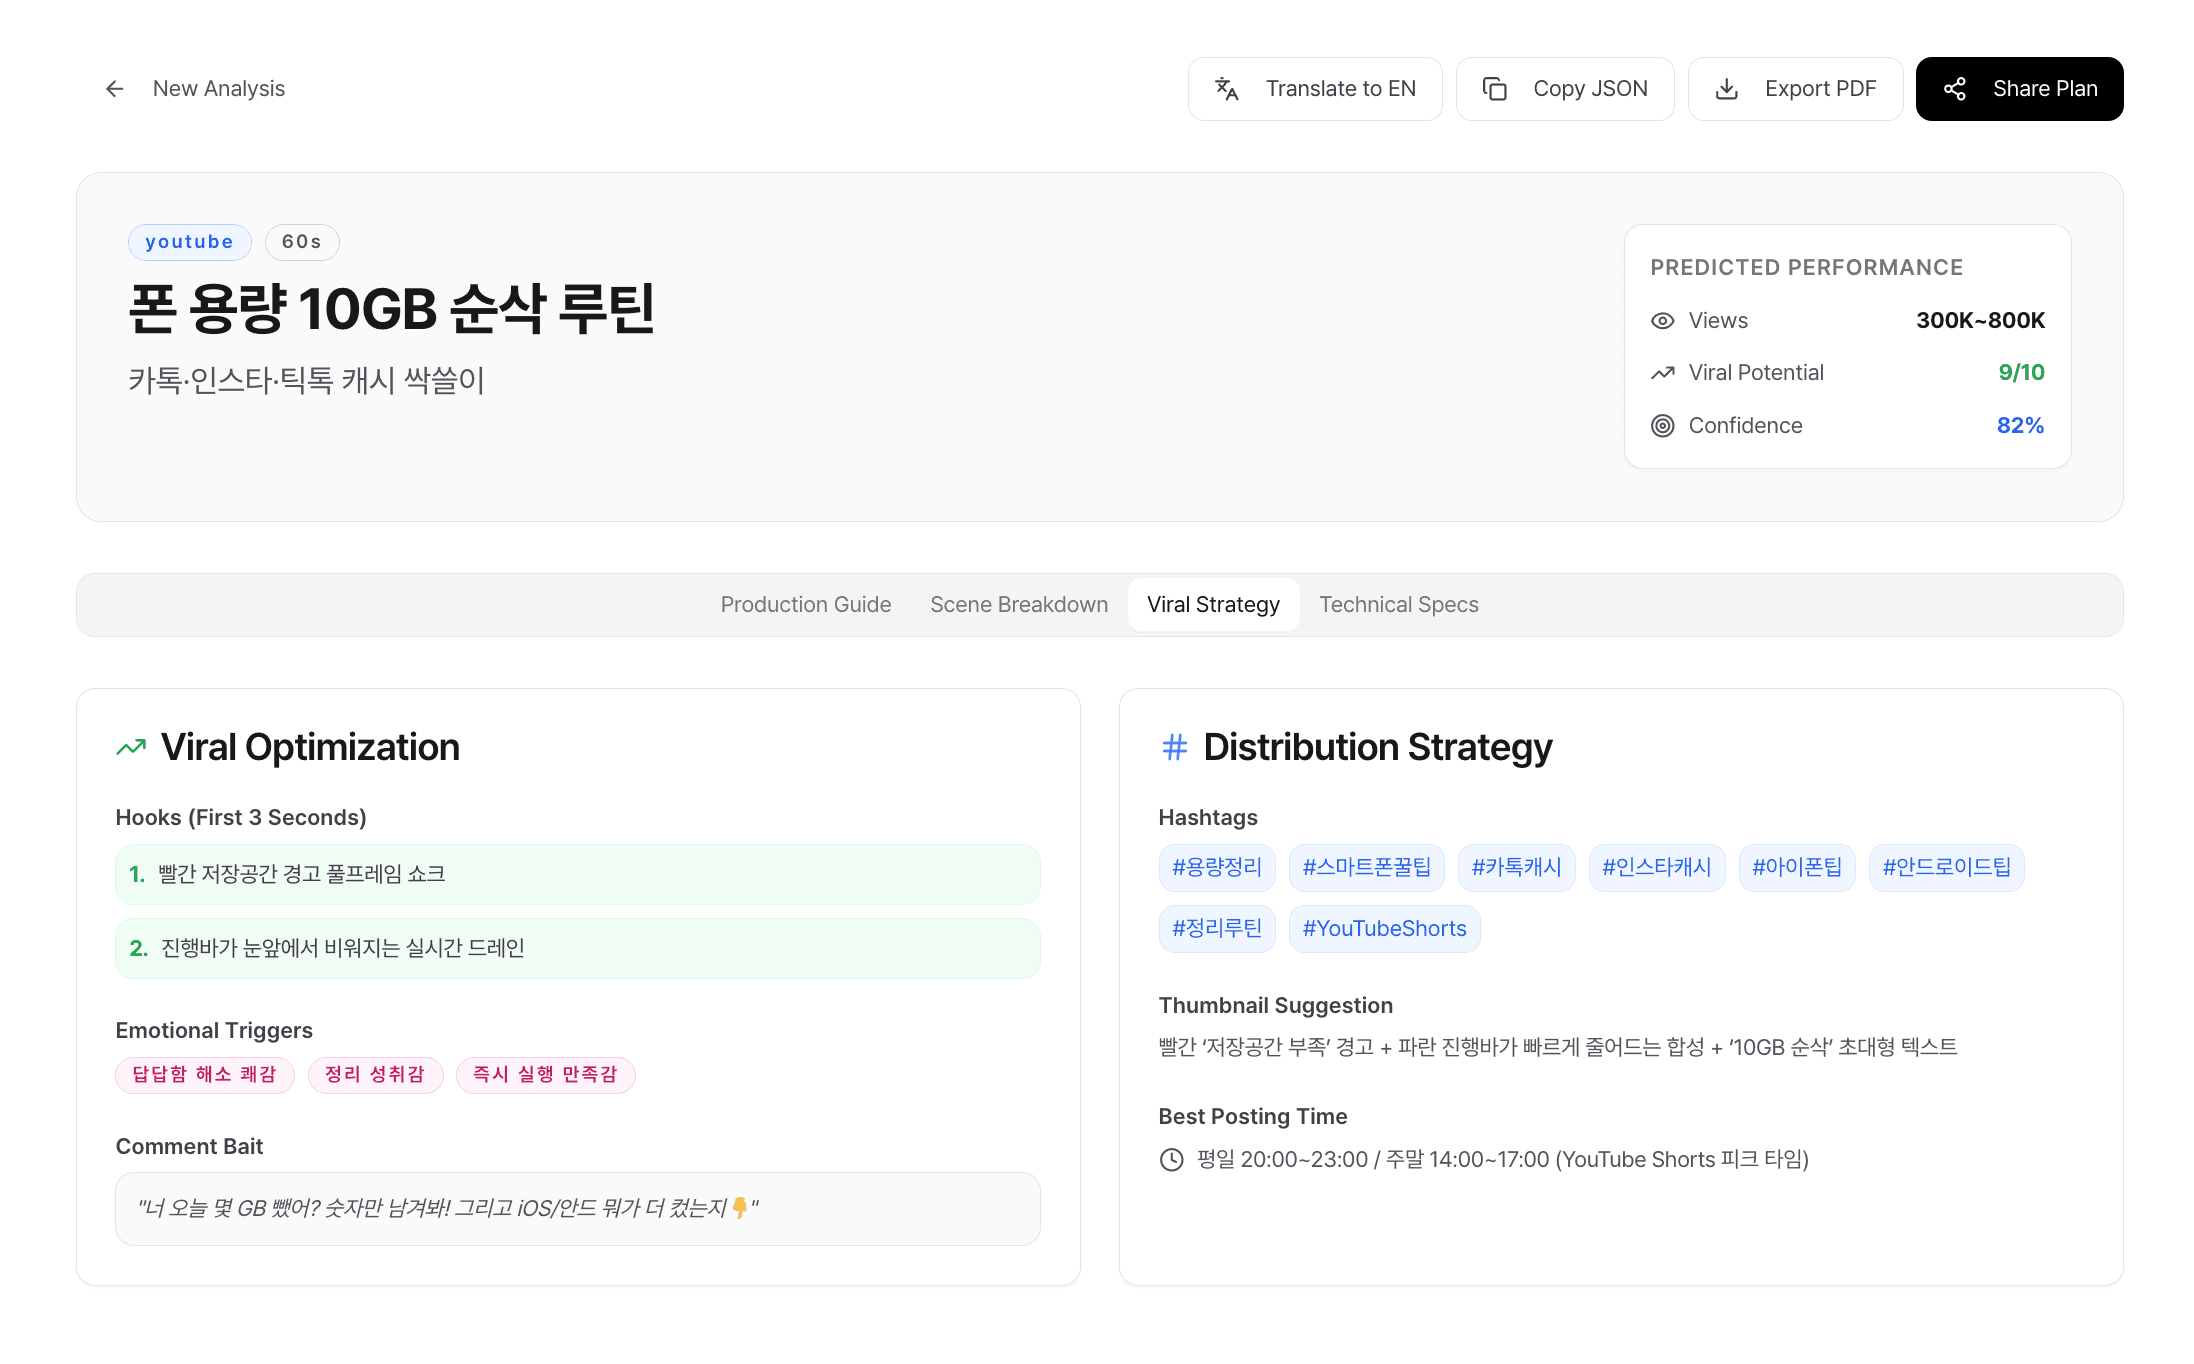
Task: Click the trending arrow icon beside Viral Potential
Action: [1662, 372]
